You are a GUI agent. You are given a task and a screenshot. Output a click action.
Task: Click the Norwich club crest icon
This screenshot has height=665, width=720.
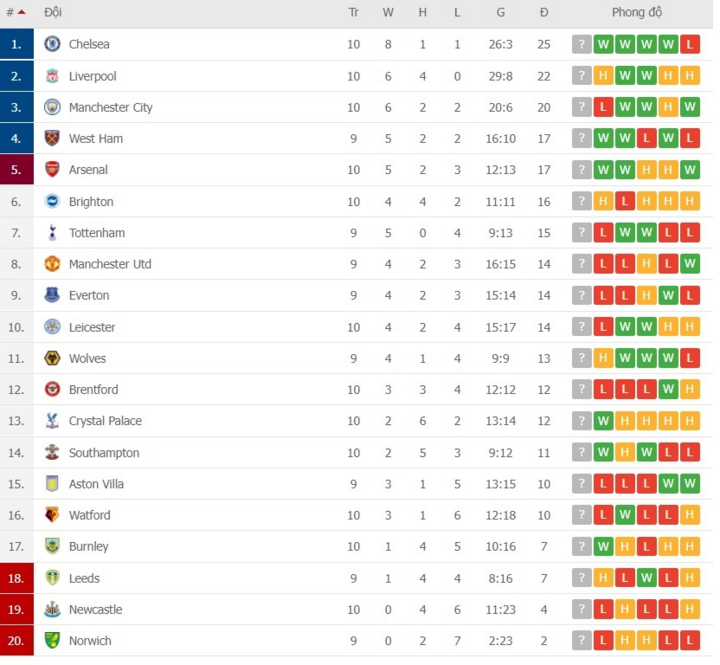(52, 640)
